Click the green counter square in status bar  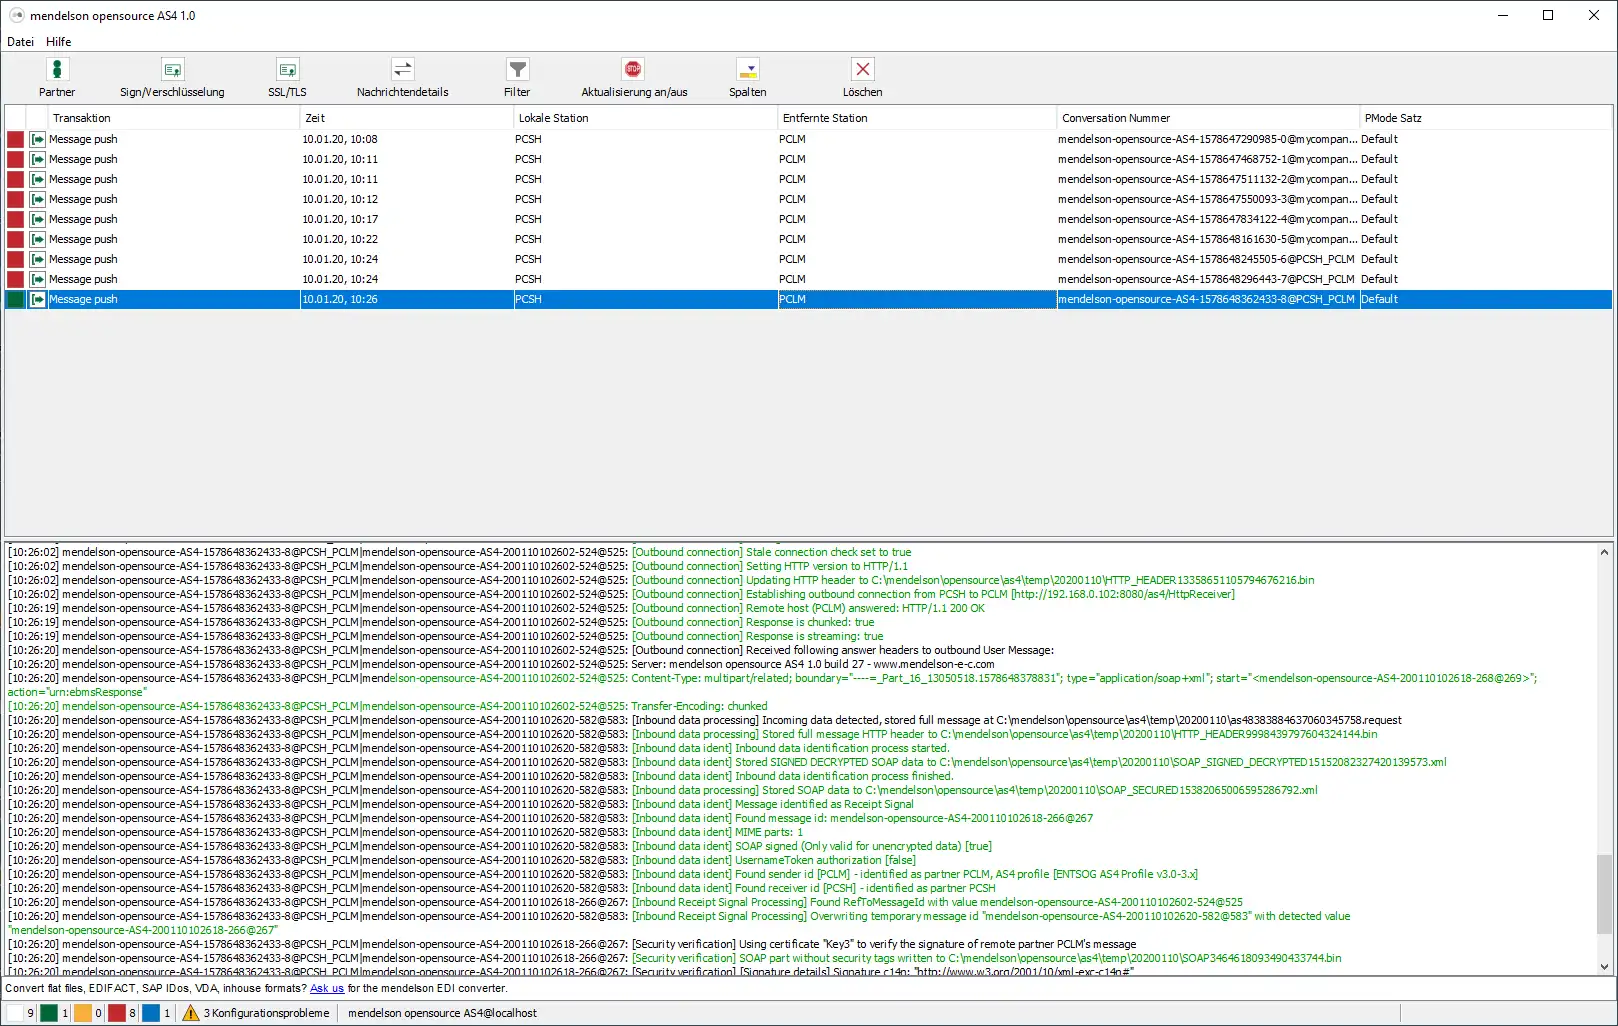pyautogui.click(x=48, y=1013)
